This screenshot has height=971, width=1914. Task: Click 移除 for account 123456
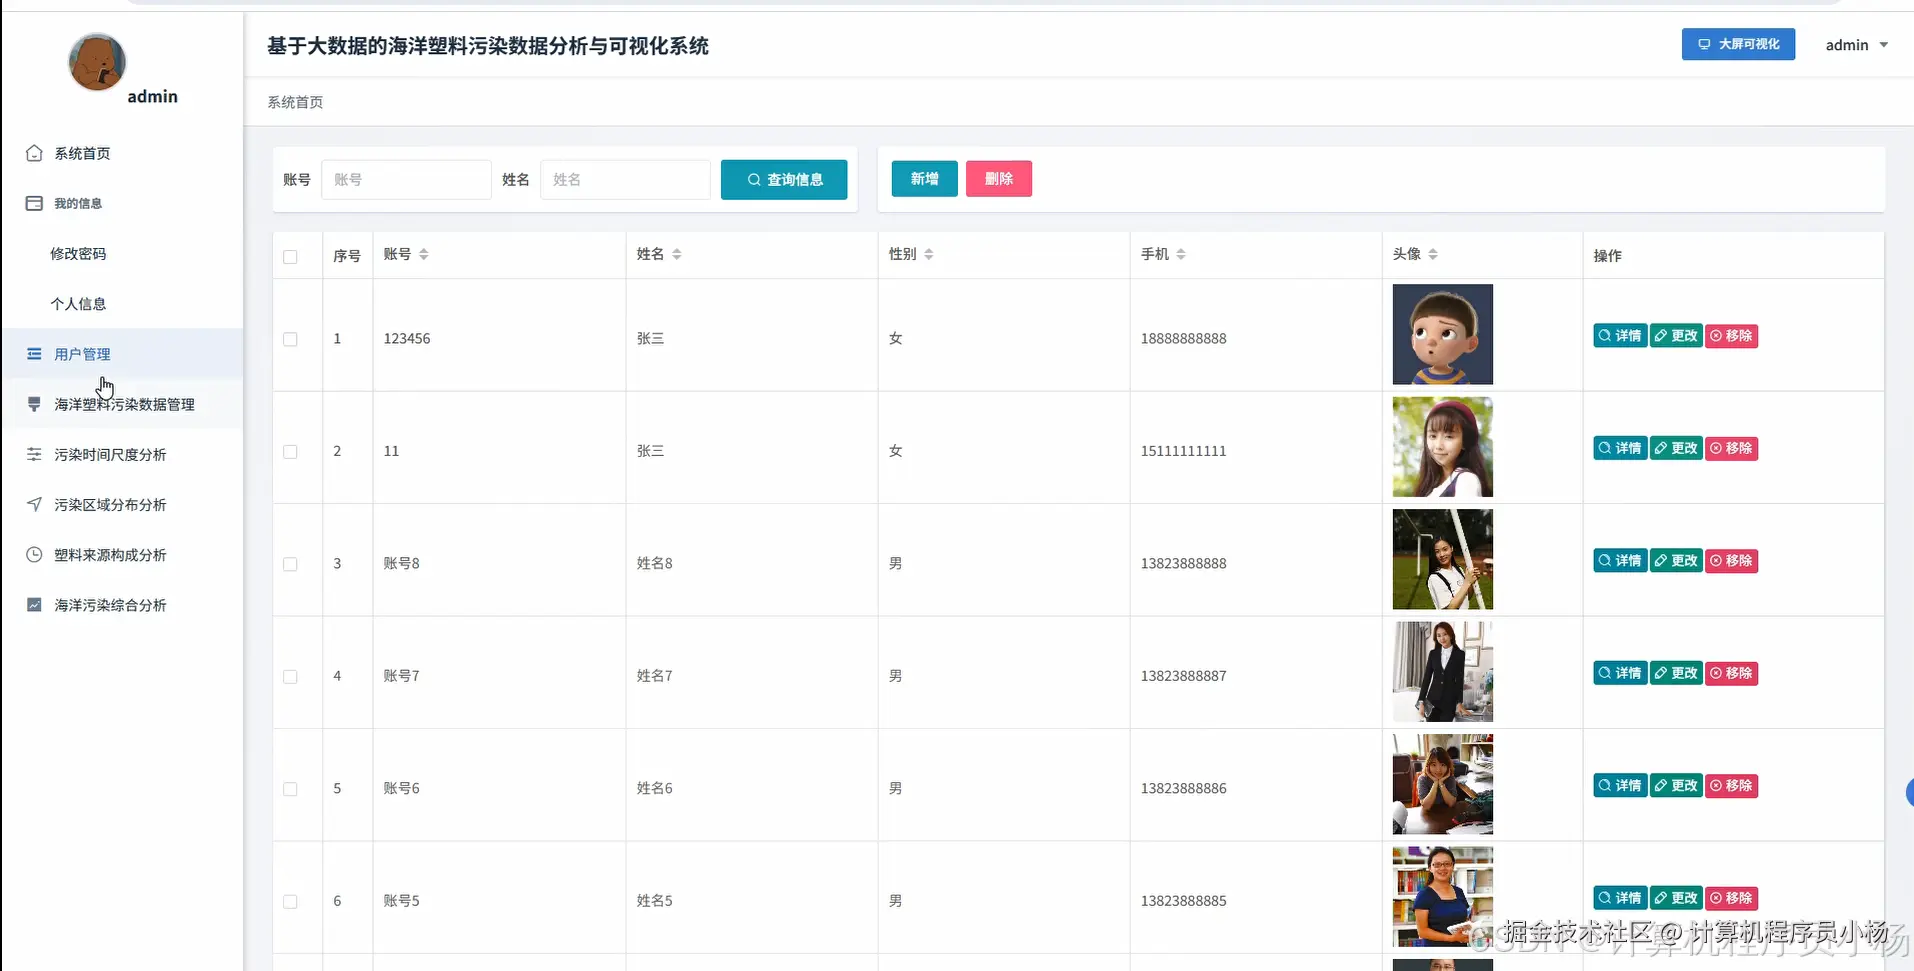[x=1731, y=336]
